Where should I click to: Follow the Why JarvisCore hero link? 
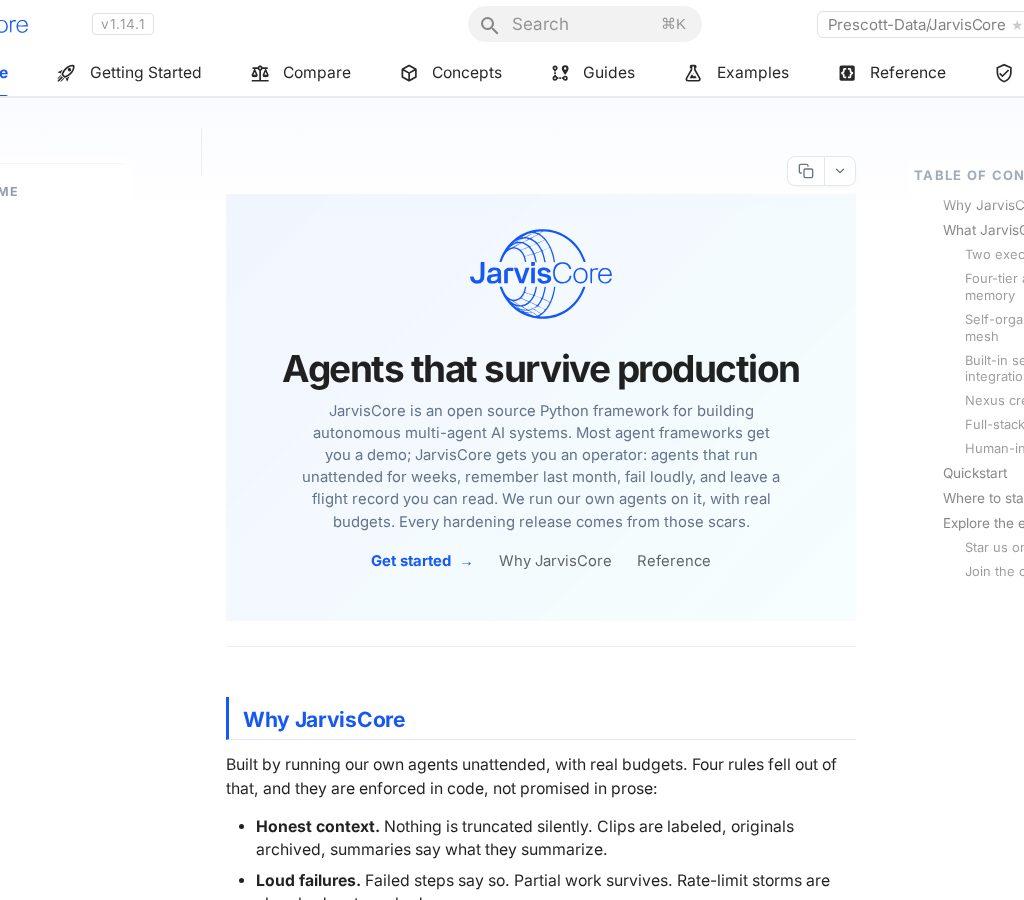(x=555, y=561)
